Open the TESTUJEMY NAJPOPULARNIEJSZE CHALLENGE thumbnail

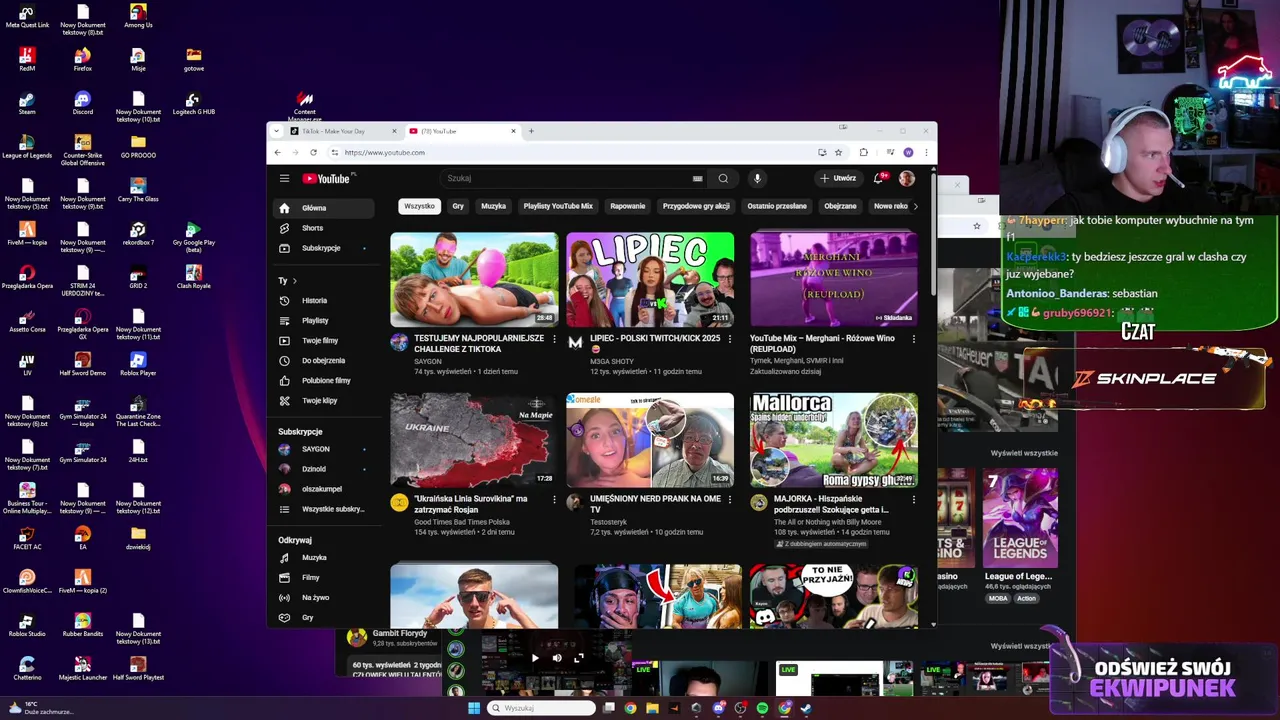[x=474, y=280]
